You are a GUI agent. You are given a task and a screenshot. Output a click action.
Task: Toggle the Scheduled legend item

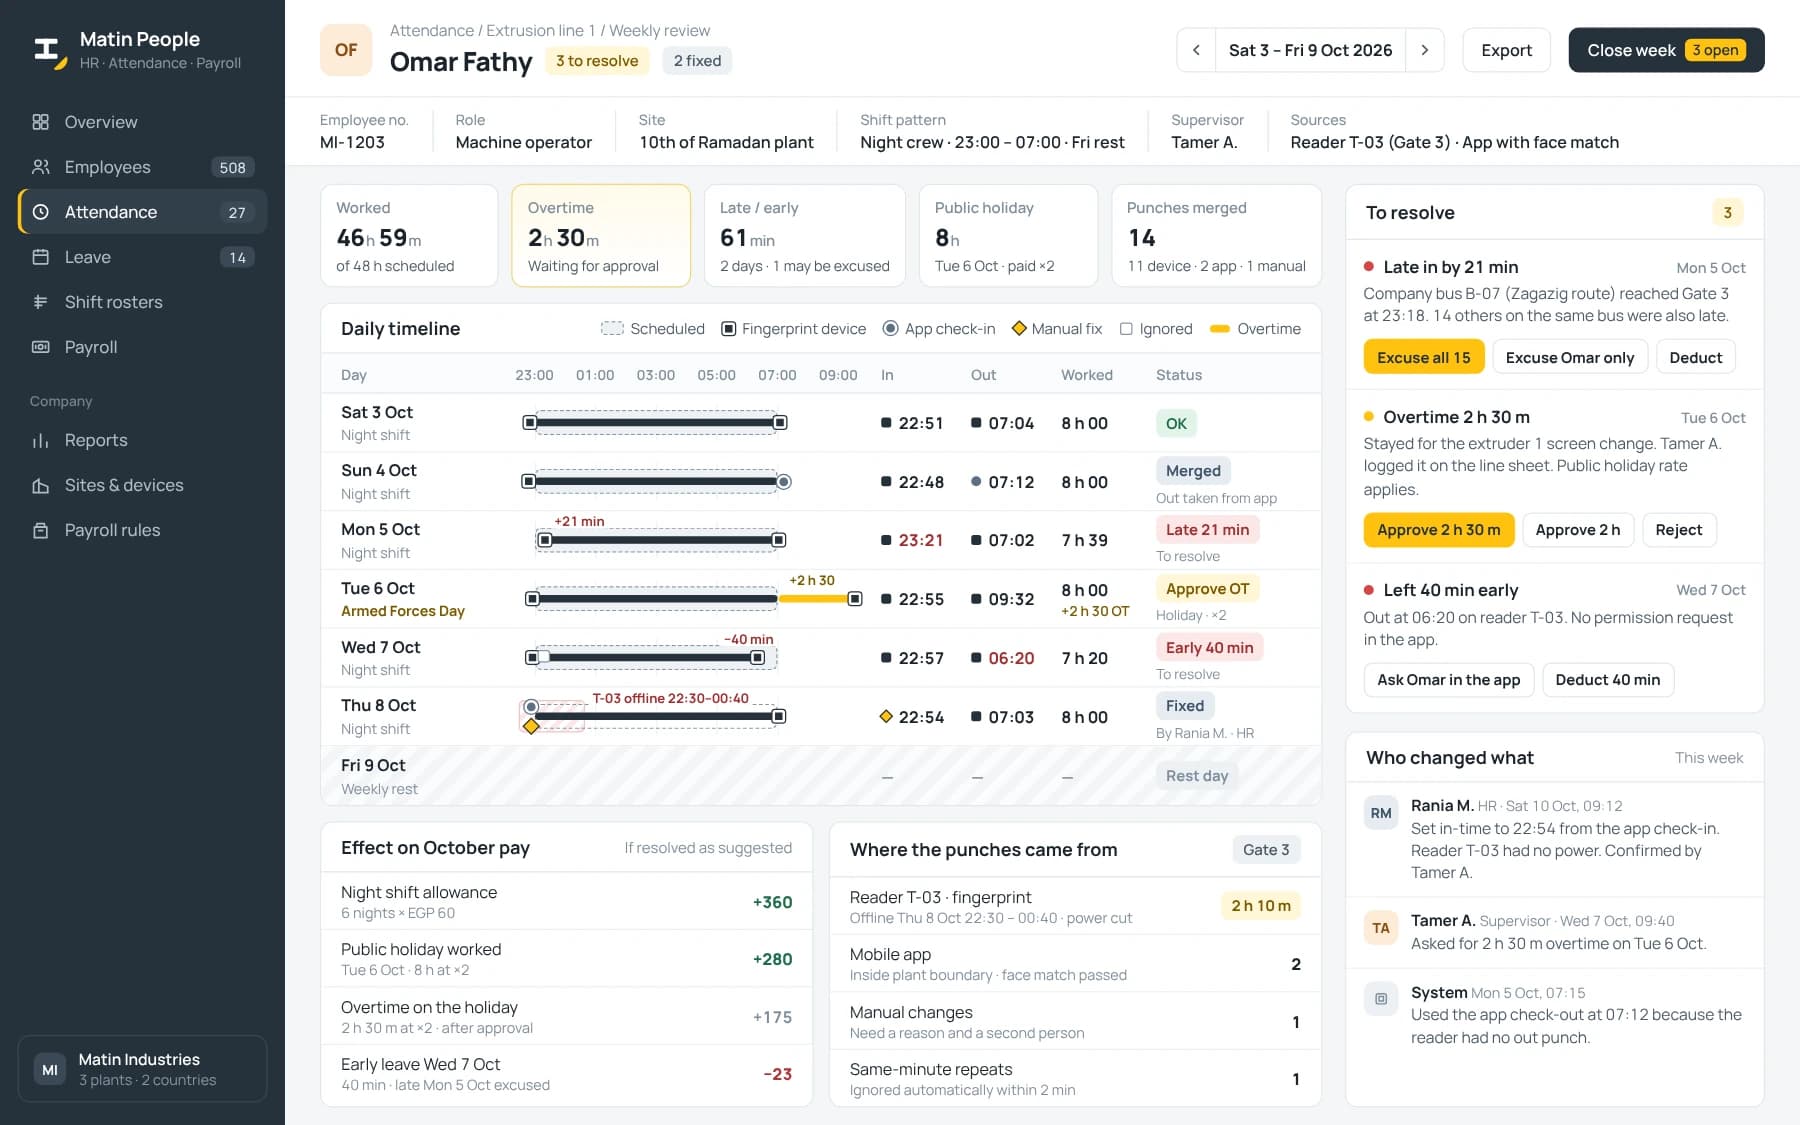coord(652,329)
